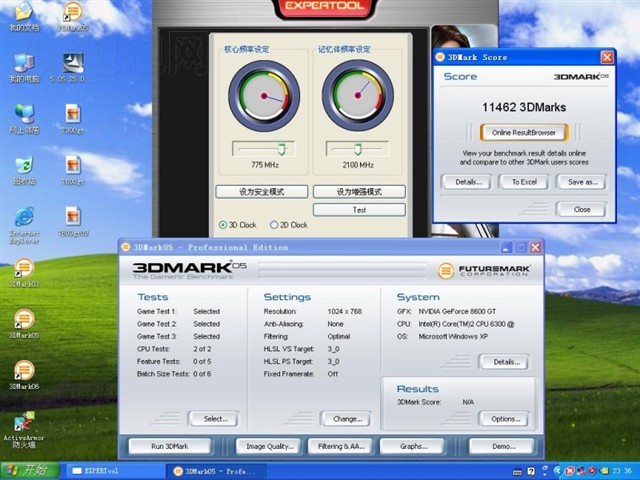Click the enhanced mode button (设为增强模式)

click(x=359, y=192)
